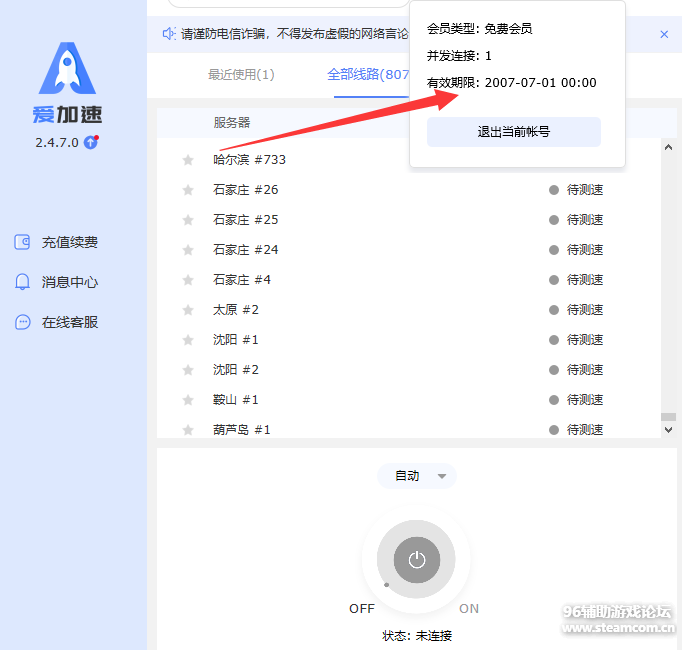The image size is (682, 650).
Task: Click the 并发连接: 1 text
Action: point(459,56)
